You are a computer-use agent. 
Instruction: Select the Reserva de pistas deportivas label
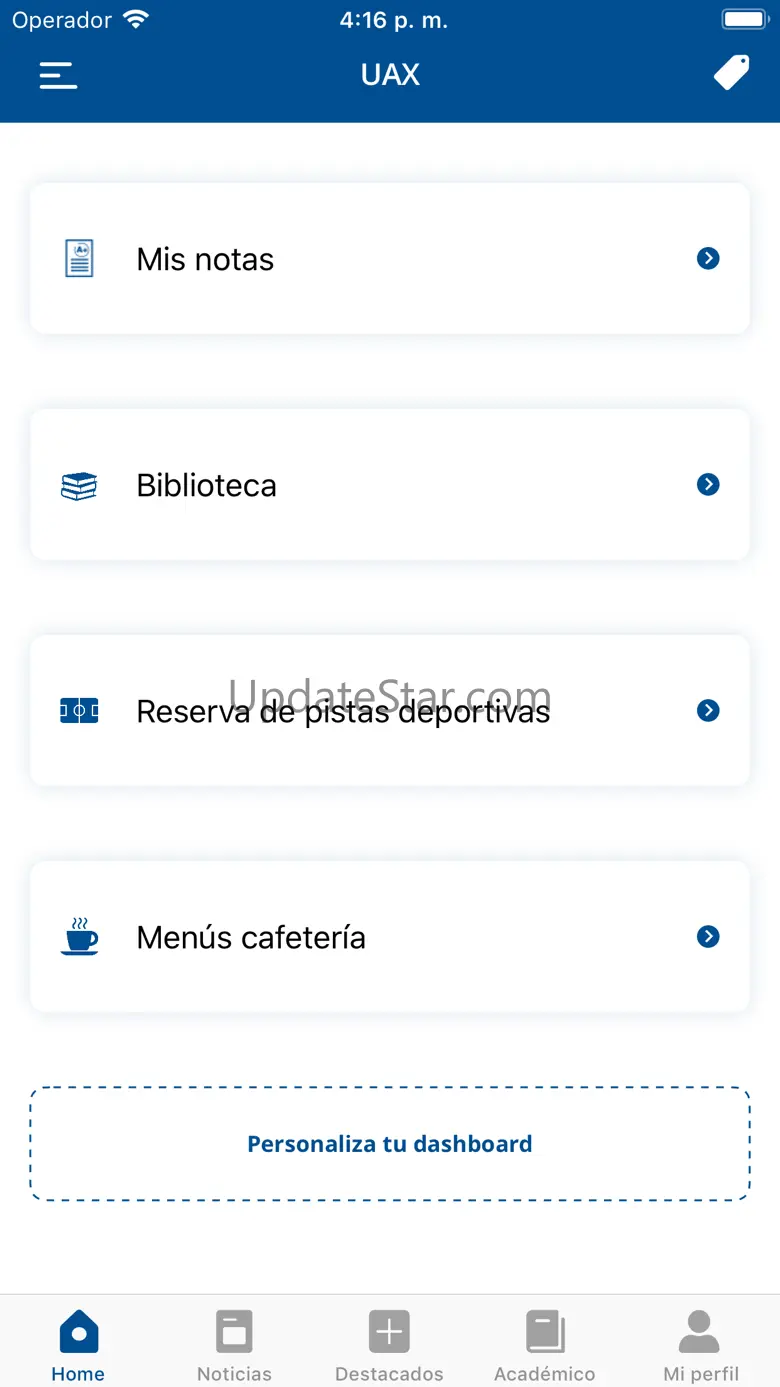(343, 712)
